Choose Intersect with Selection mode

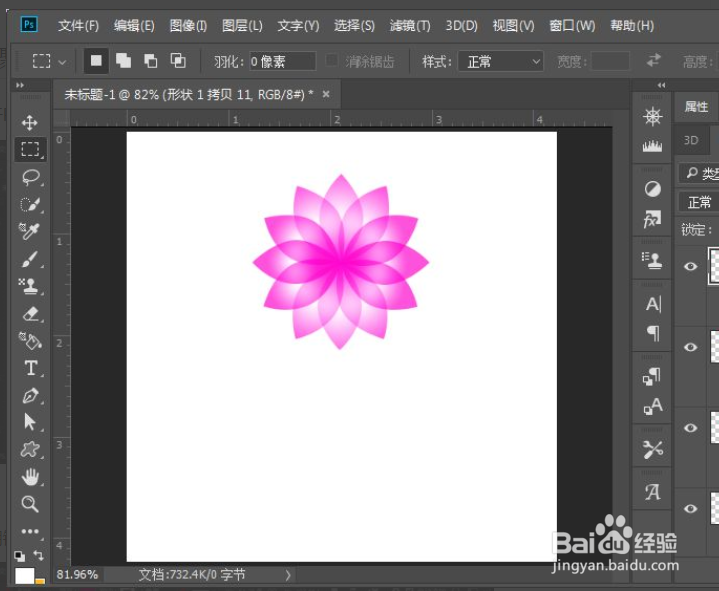pyautogui.click(x=178, y=61)
